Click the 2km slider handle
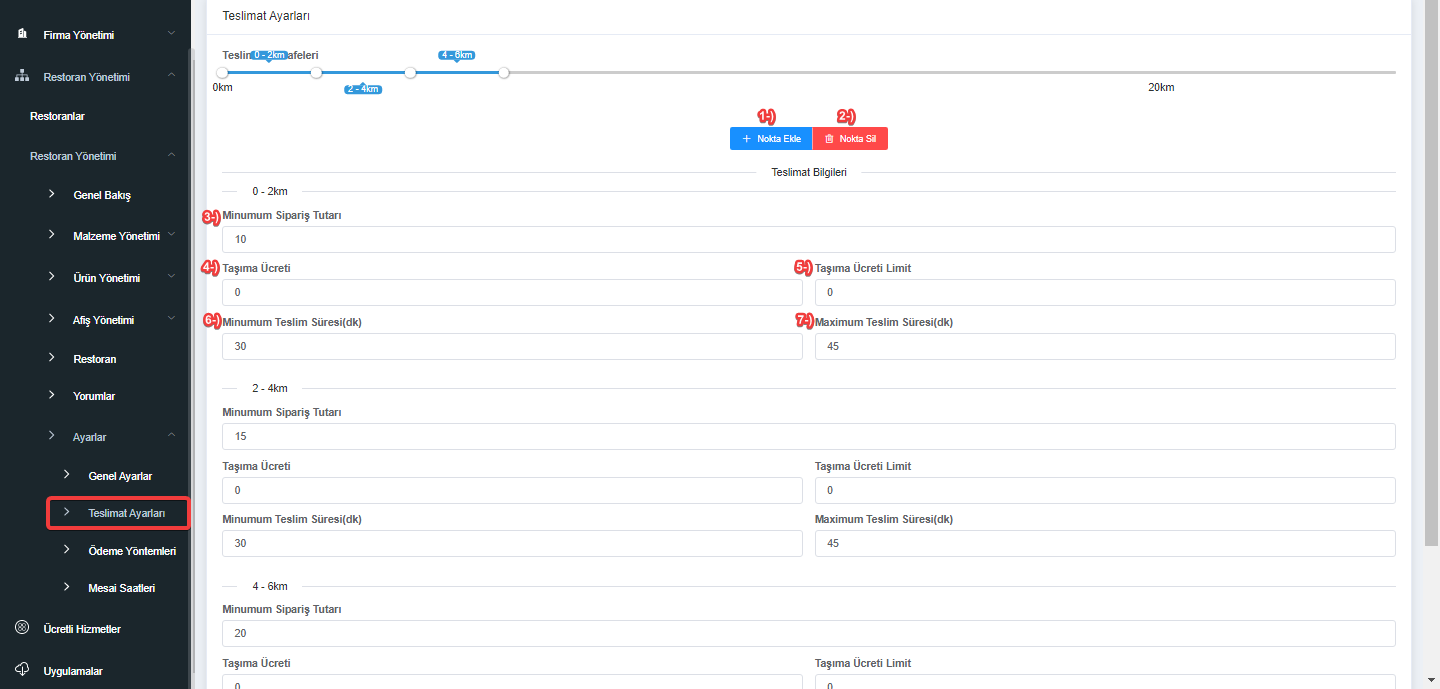This screenshot has height=689, width=1440. point(316,72)
